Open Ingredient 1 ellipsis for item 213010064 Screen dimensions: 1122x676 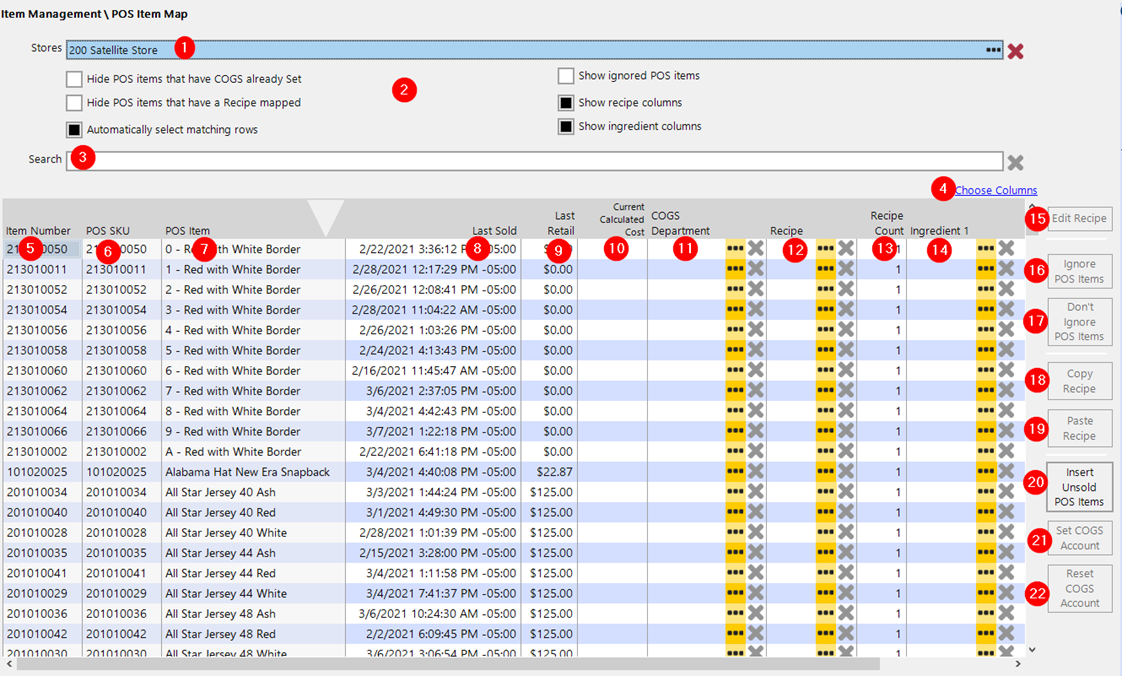tap(985, 411)
